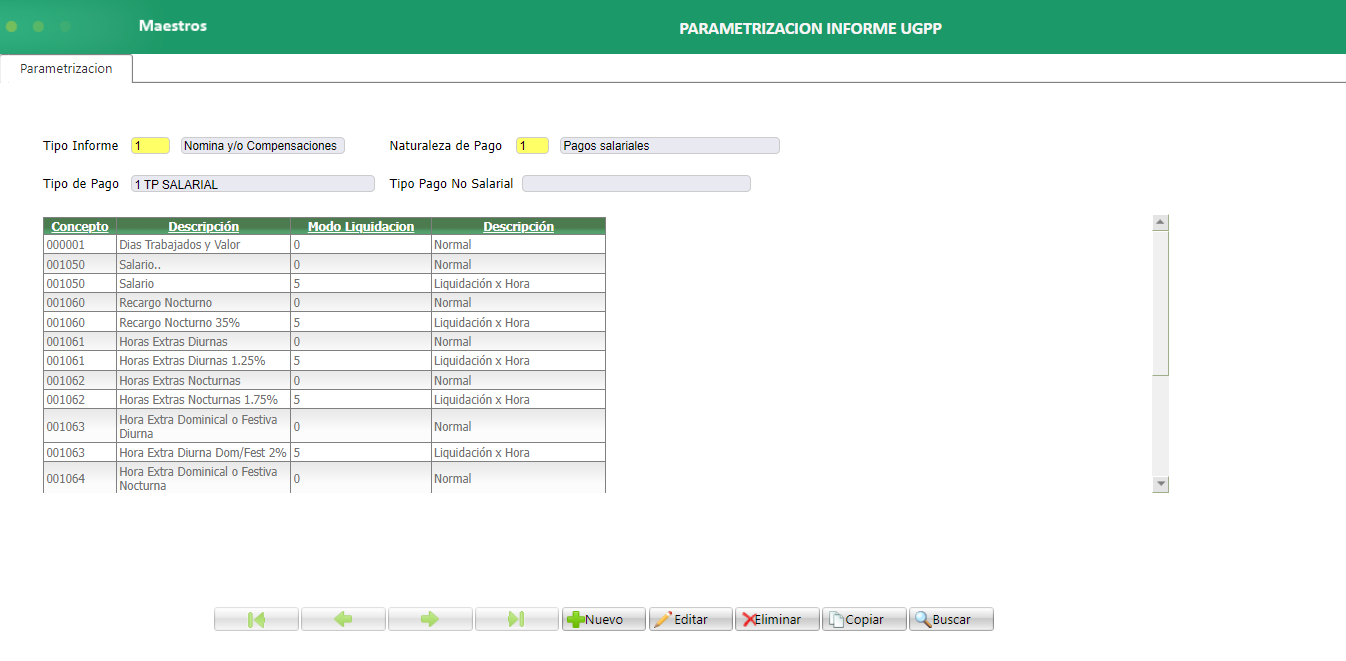
Task: Click the Nuevo button
Action: pyautogui.click(x=603, y=619)
